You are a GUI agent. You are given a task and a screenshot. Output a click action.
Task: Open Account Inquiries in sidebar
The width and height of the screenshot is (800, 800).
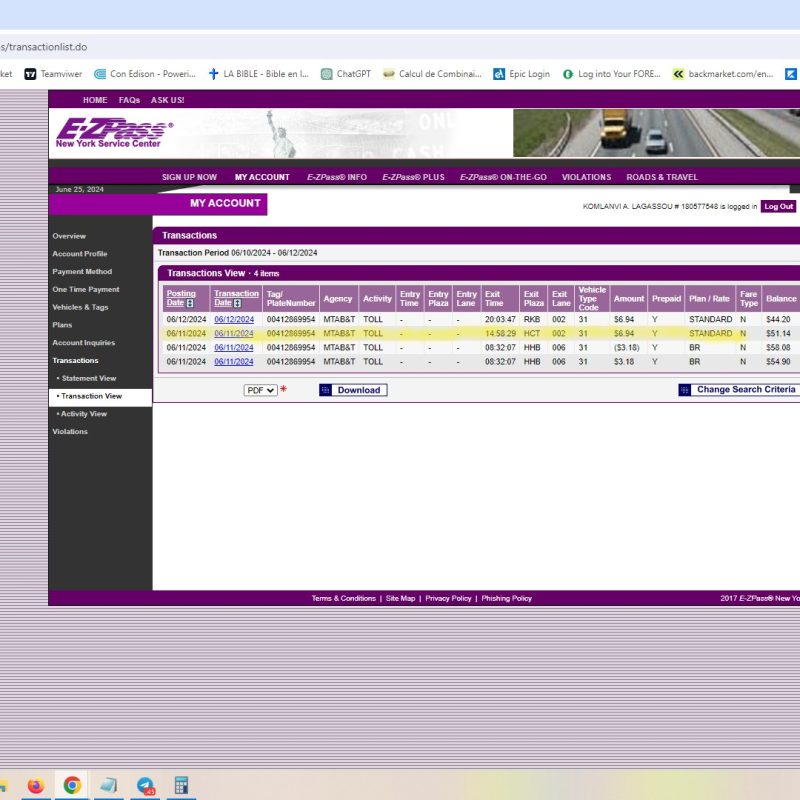coord(84,343)
